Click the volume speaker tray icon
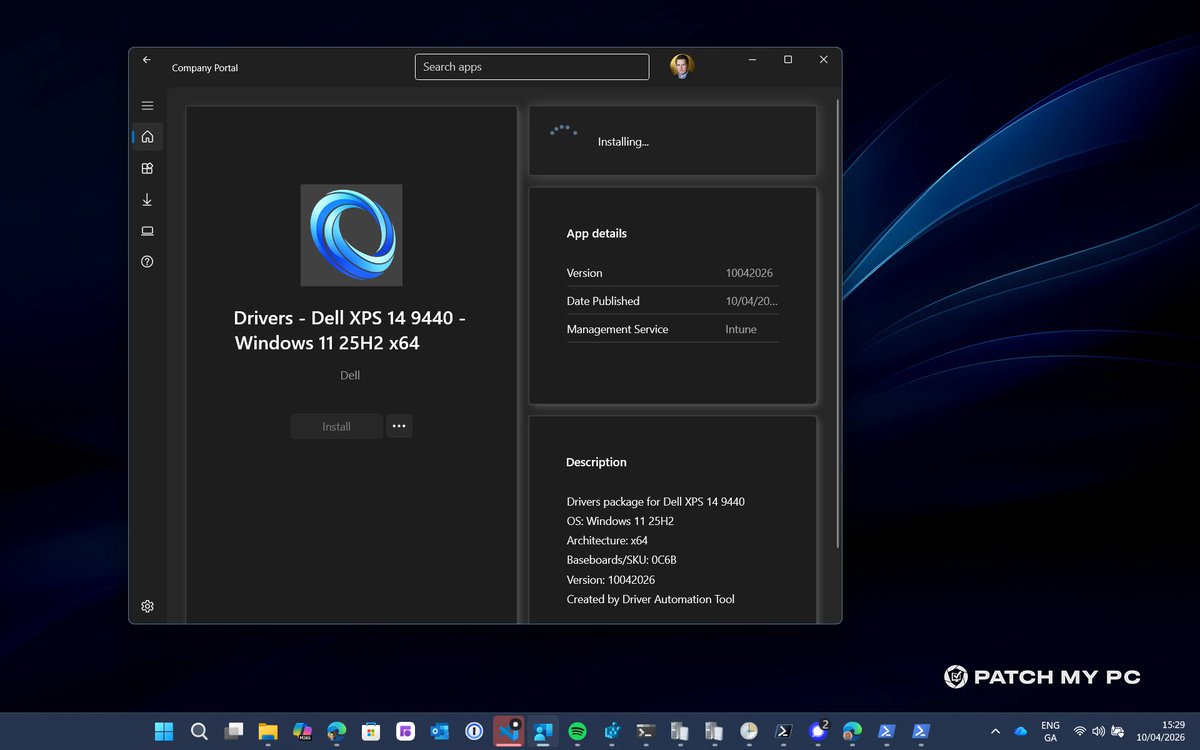Image resolution: width=1200 pixels, height=750 pixels. tap(1098, 732)
